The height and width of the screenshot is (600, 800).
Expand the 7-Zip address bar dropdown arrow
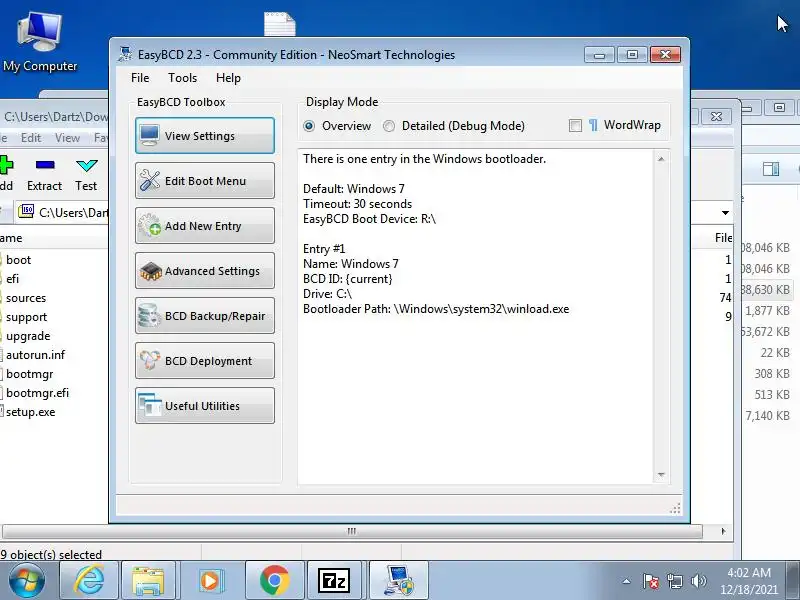725,212
